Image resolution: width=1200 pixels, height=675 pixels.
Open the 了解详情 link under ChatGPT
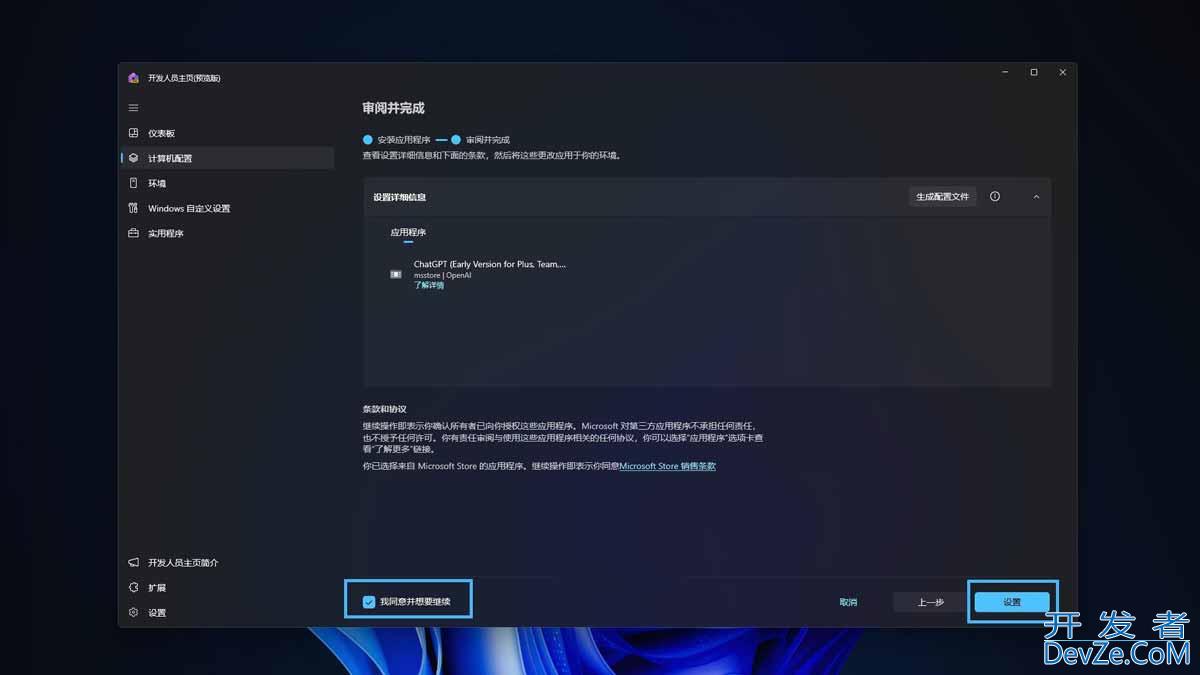click(x=429, y=285)
